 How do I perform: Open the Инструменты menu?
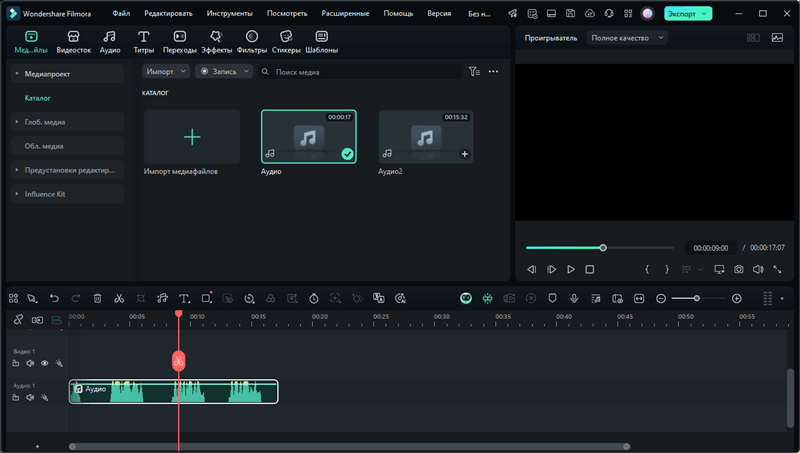[x=229, y=14]
